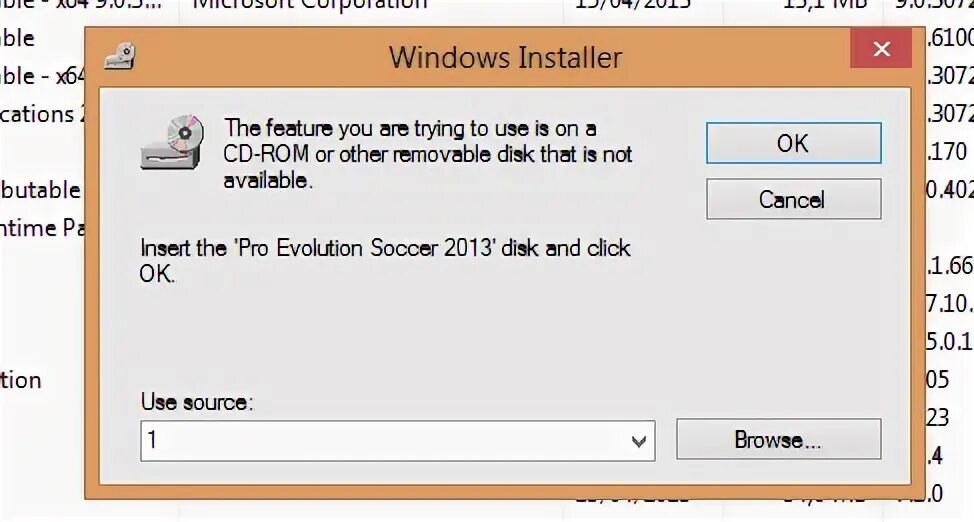Click inside the Use source field showing 1
The height and width of the screenshot is (522, 974).
398,441
